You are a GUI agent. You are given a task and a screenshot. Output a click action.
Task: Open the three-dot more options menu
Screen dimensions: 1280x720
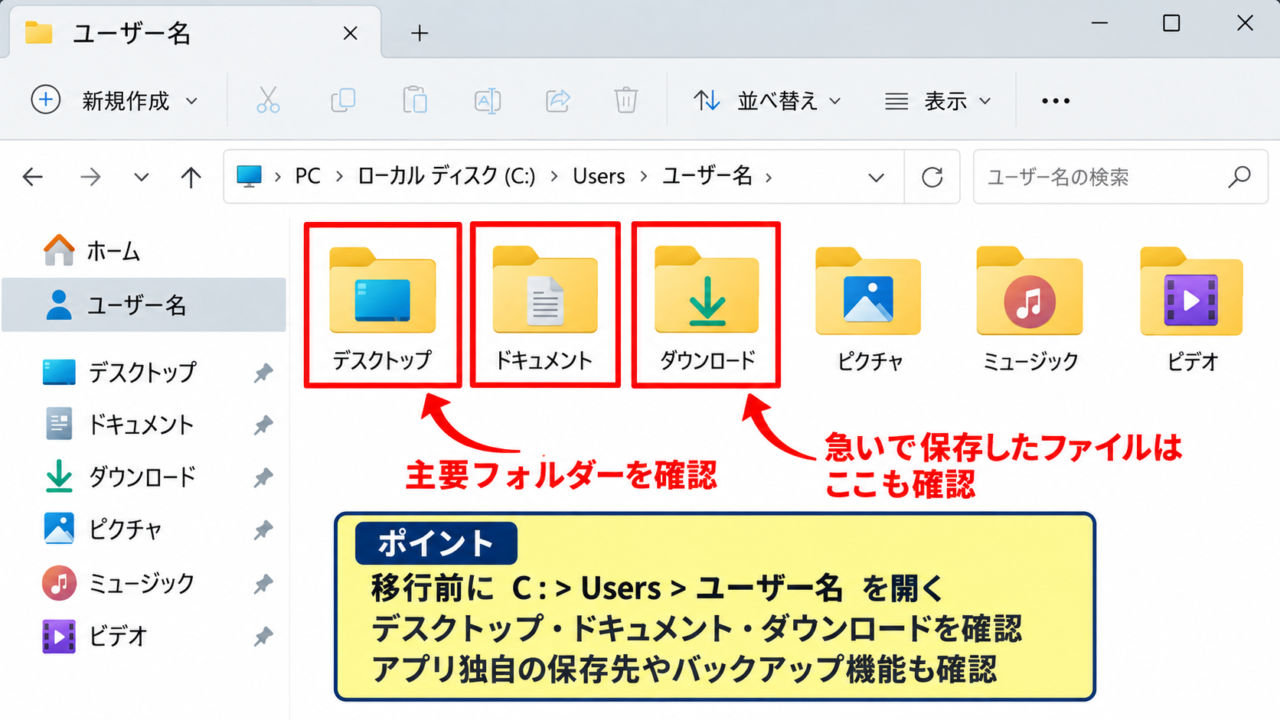point(1056,100)
